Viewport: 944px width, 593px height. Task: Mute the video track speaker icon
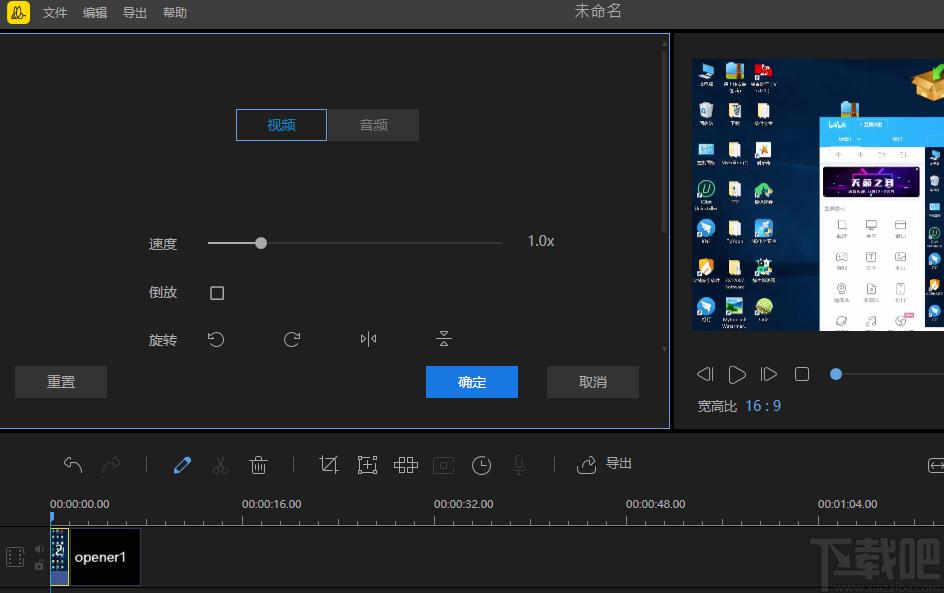click(39, 549)
